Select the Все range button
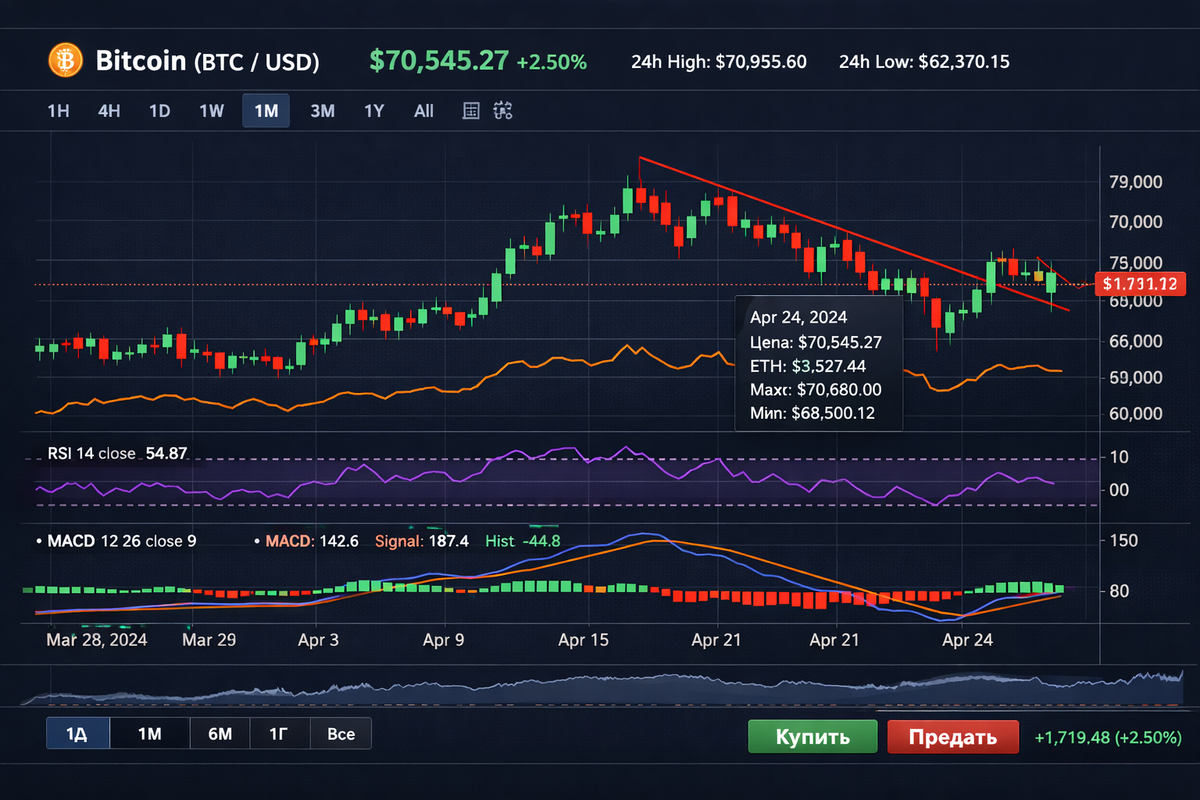The height and width of the screenshot is (800, 1200). coord(341,734)
